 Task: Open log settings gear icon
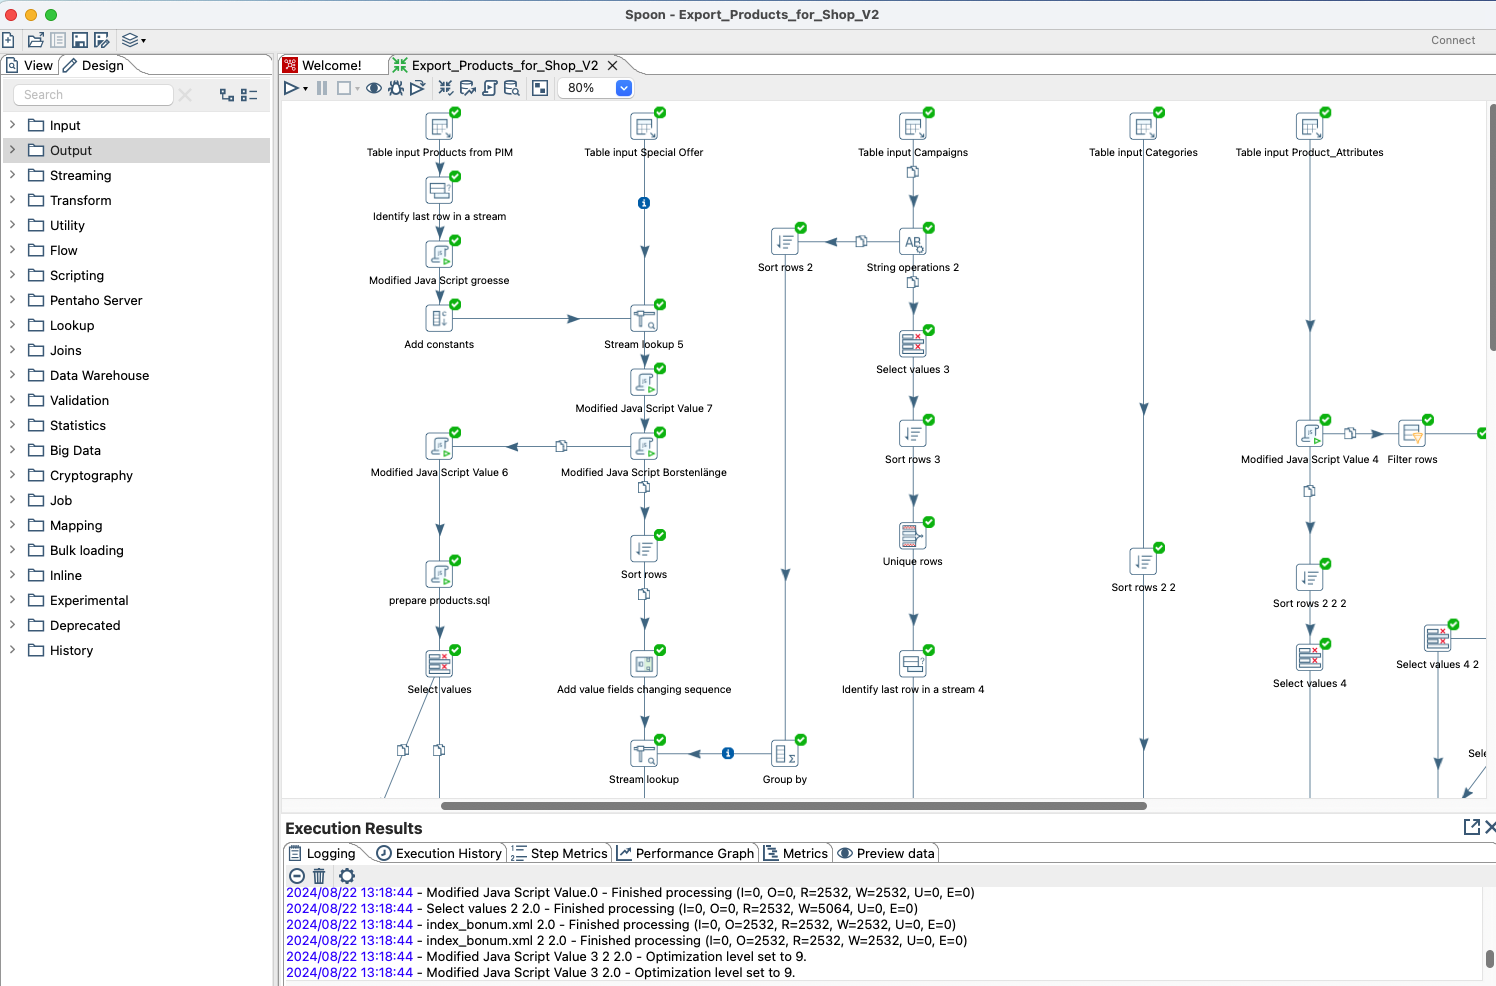coord(347,876)
